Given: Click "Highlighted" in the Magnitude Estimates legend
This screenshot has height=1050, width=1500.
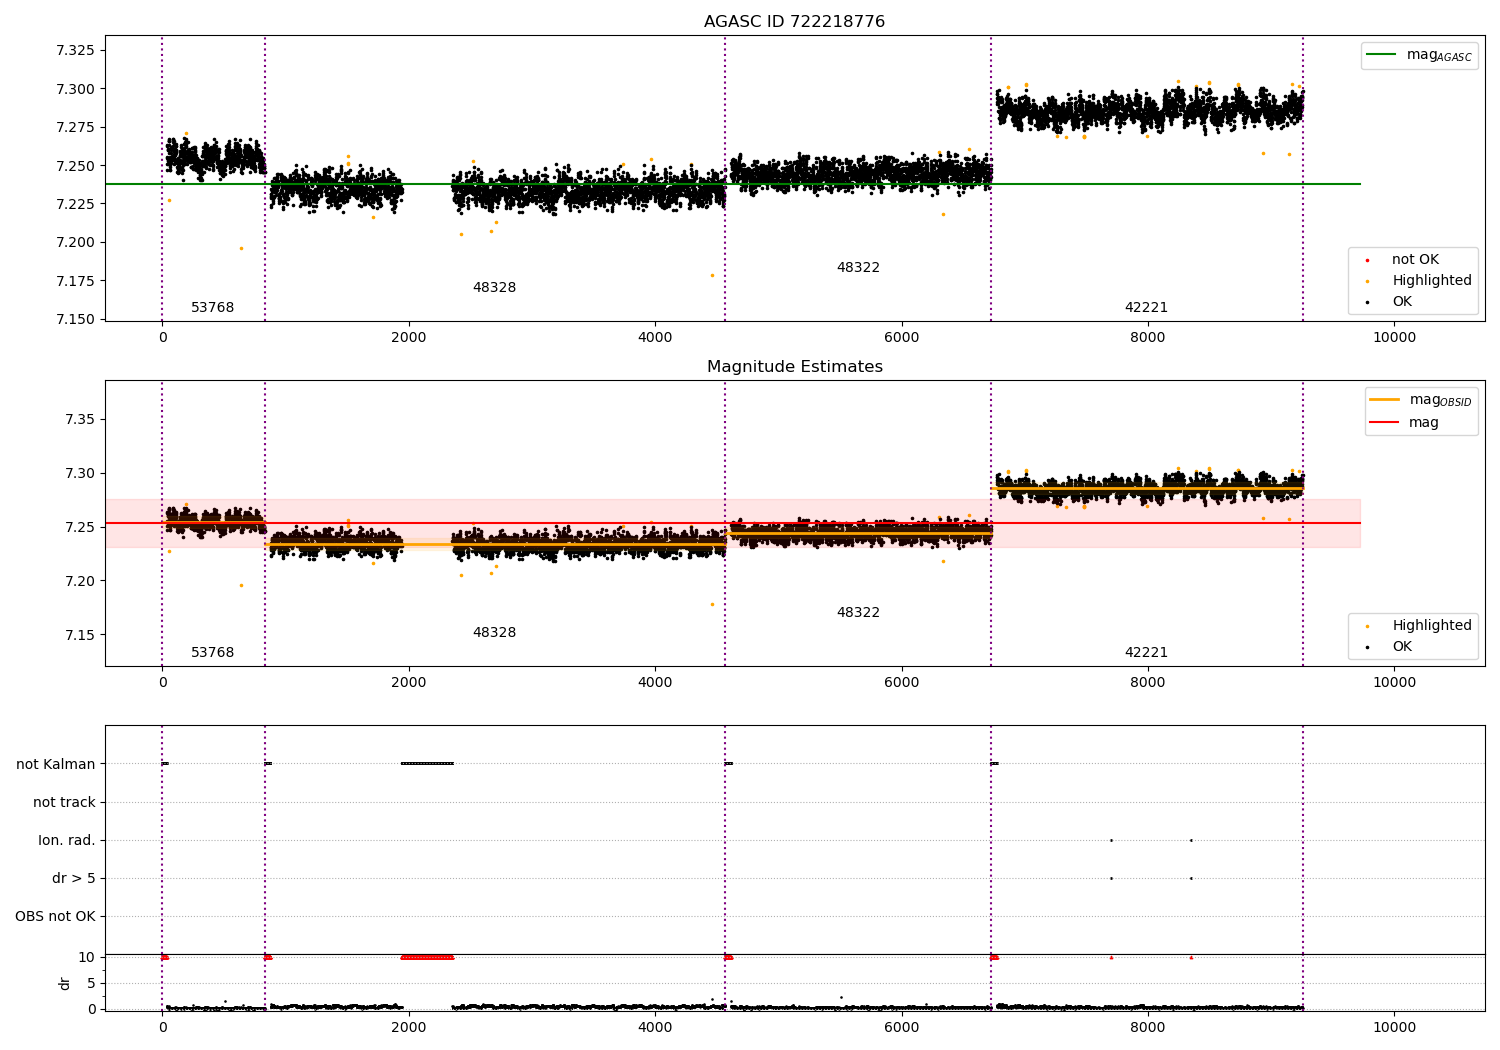Looking at the screenshot, I should (1432, 626).
